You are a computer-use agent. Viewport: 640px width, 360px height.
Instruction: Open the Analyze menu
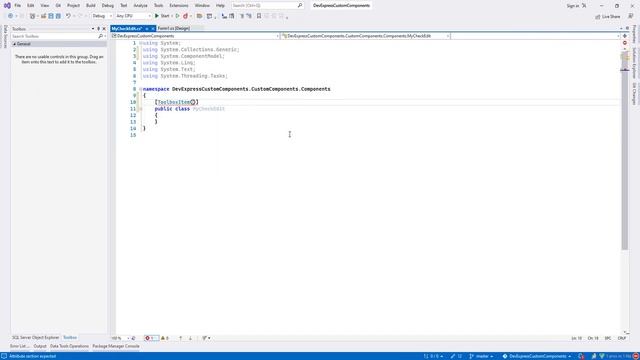coord(140,6)
